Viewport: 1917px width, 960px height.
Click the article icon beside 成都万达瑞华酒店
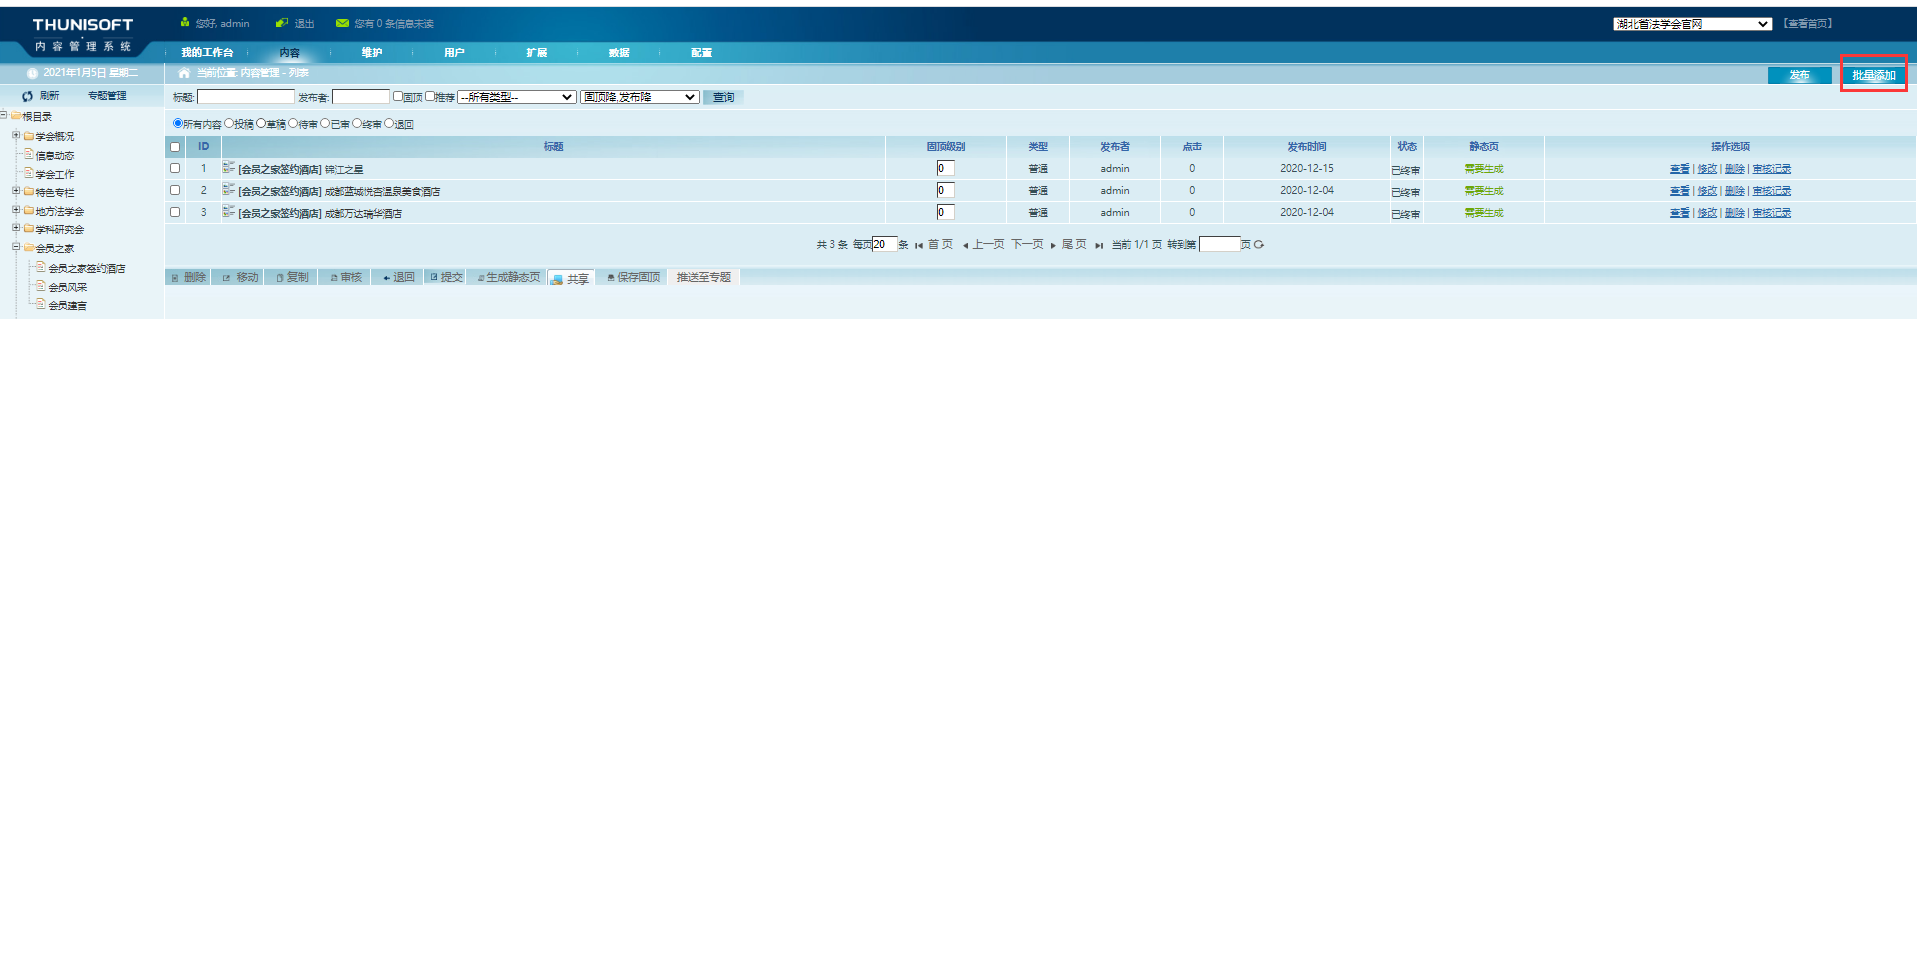coord(229,212)
